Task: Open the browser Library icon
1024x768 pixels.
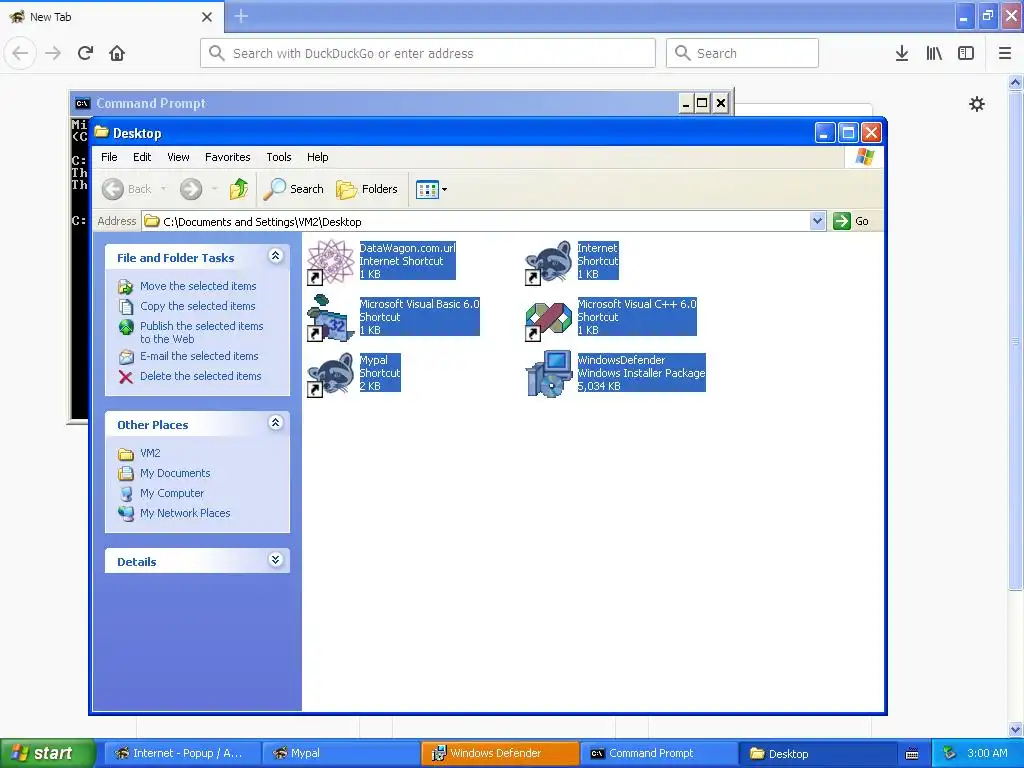Action: [x=934, y=53]
